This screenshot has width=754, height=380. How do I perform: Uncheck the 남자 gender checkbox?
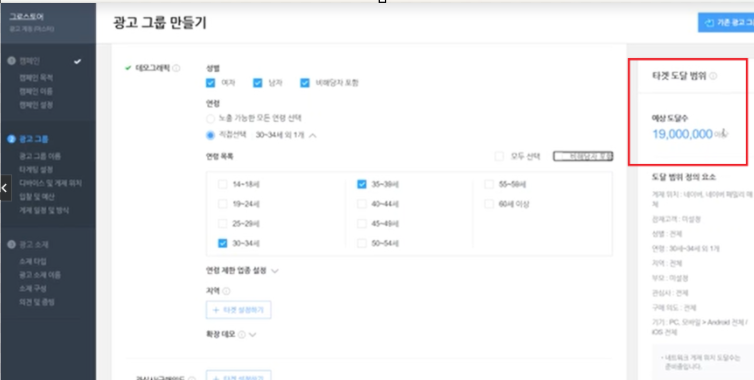[258, 83]
